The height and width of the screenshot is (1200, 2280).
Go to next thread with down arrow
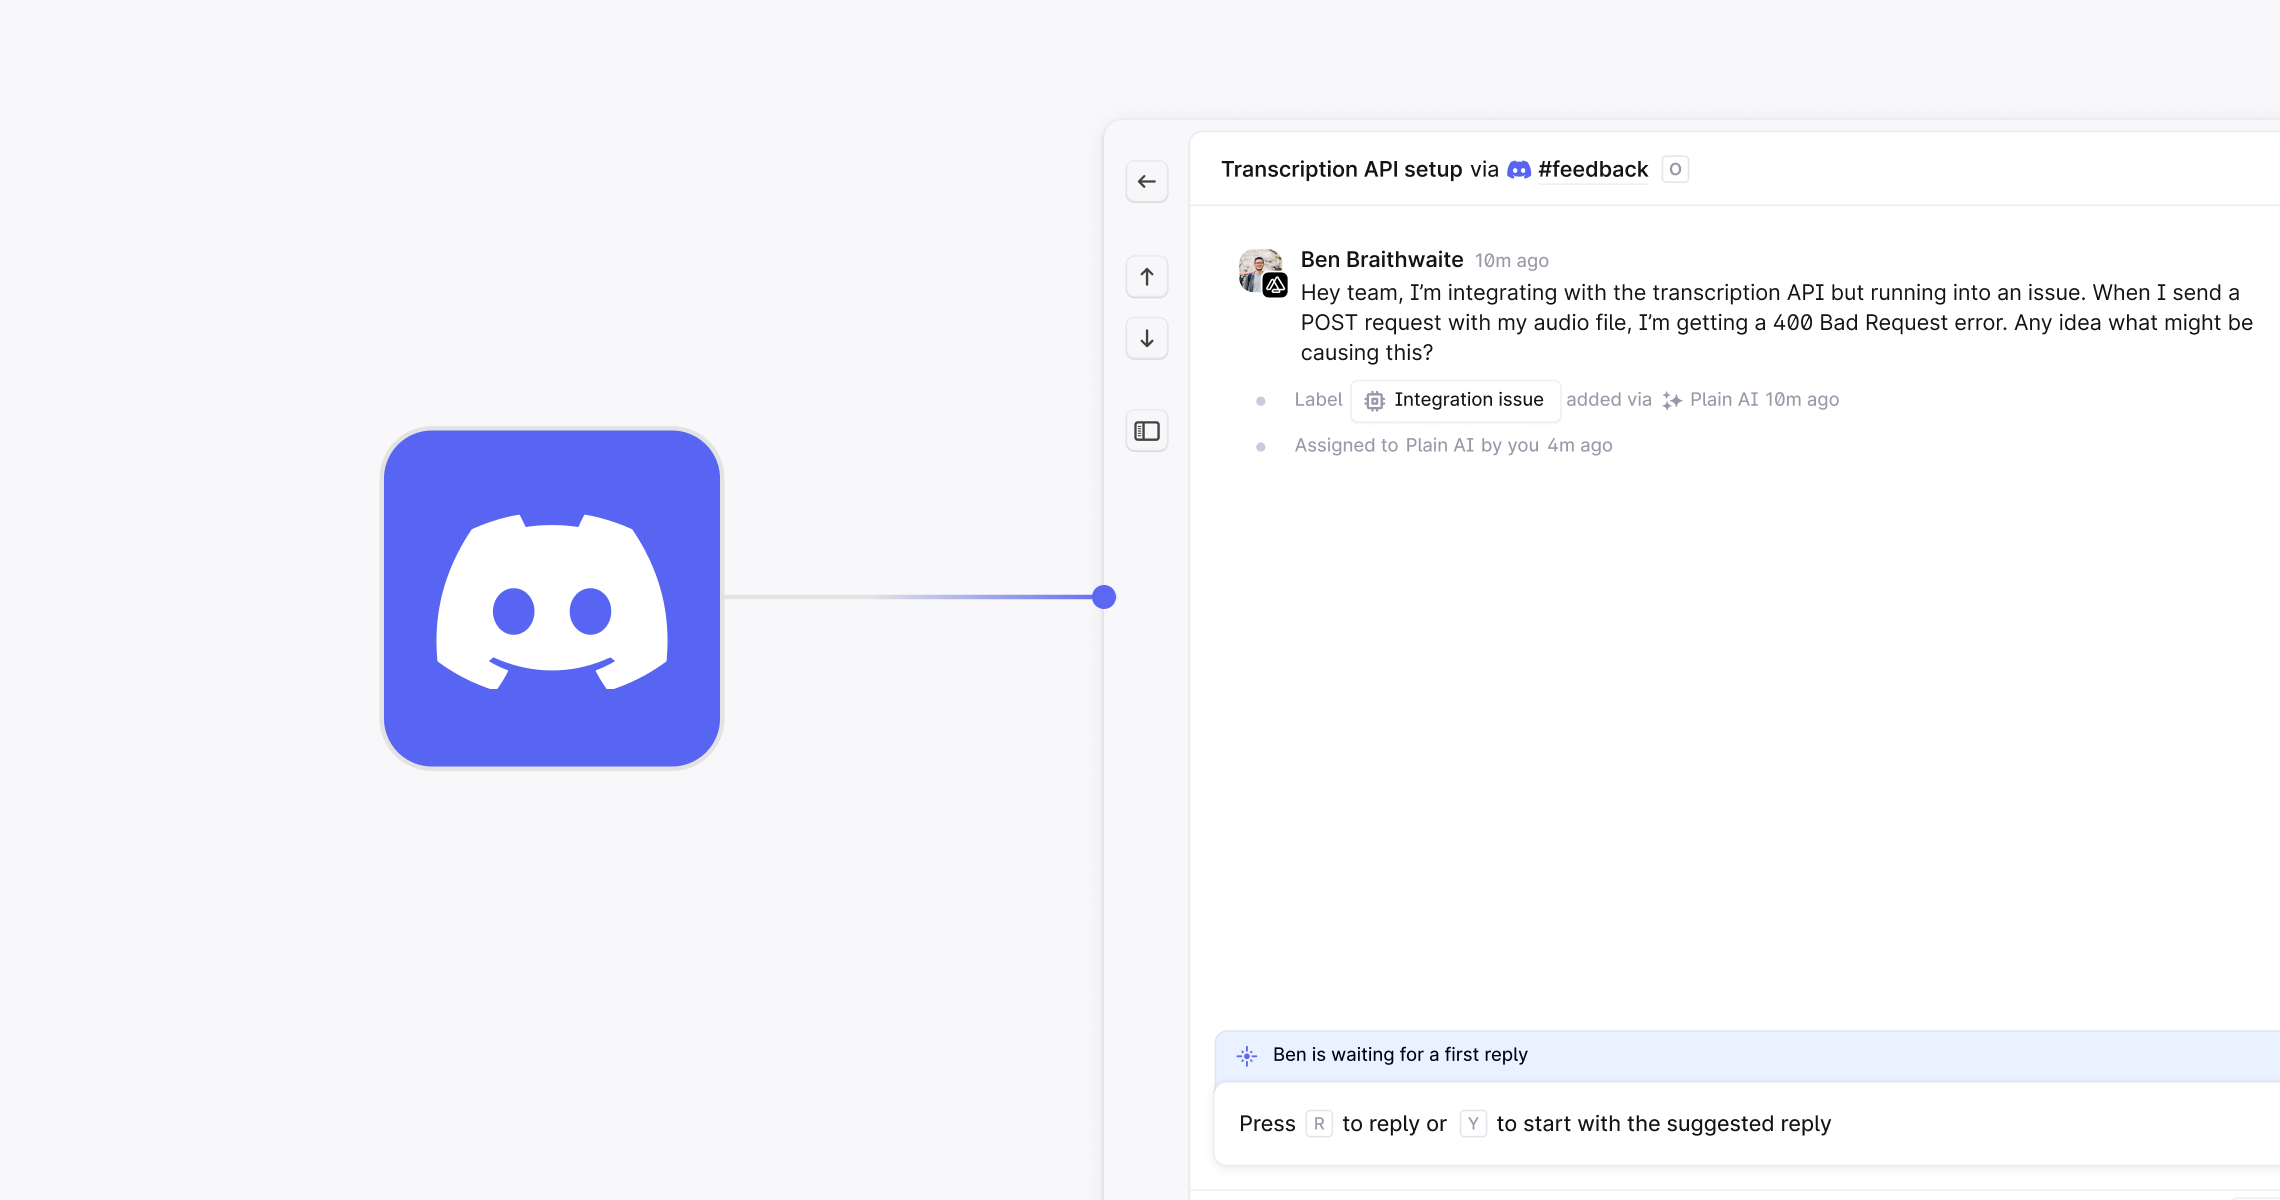pos(1147,339)
